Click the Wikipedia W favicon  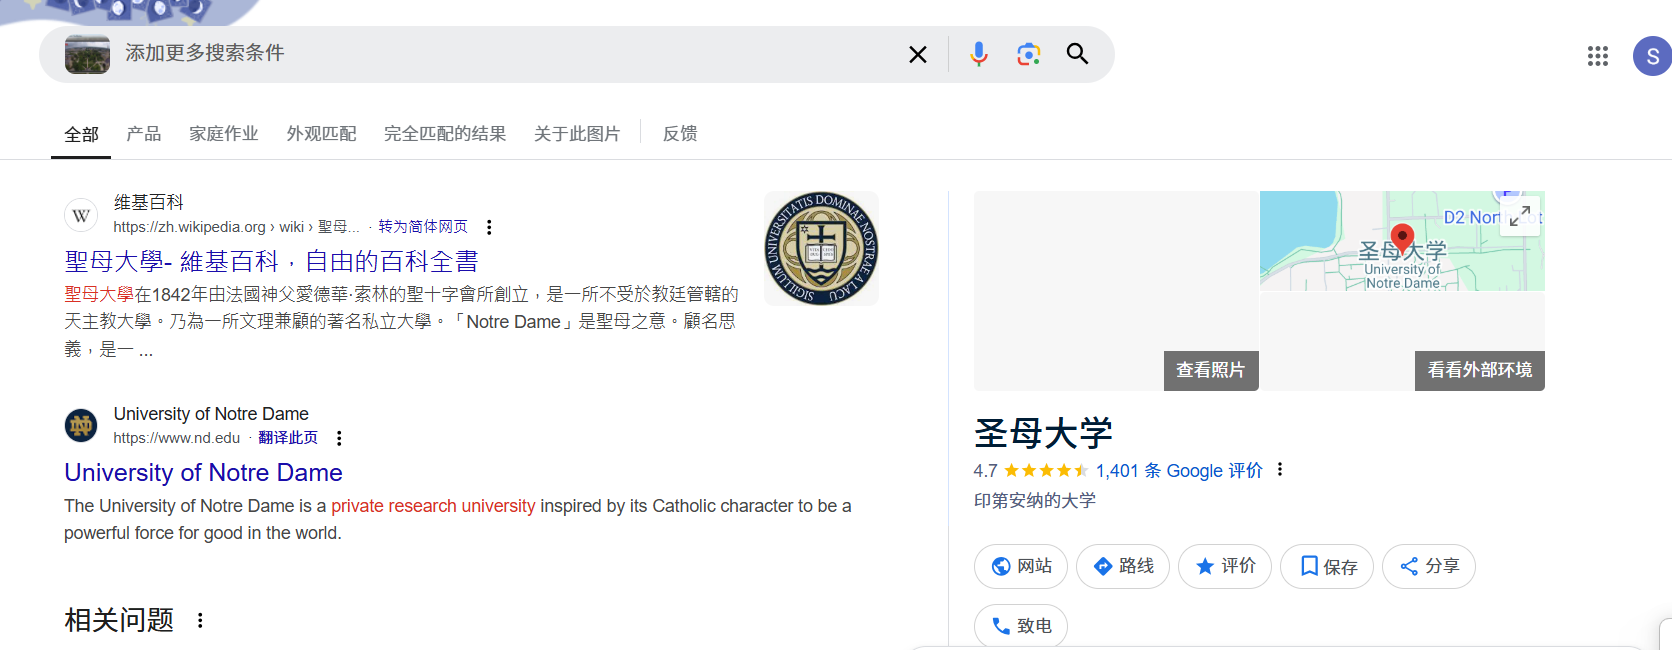(x=81, y=215)
